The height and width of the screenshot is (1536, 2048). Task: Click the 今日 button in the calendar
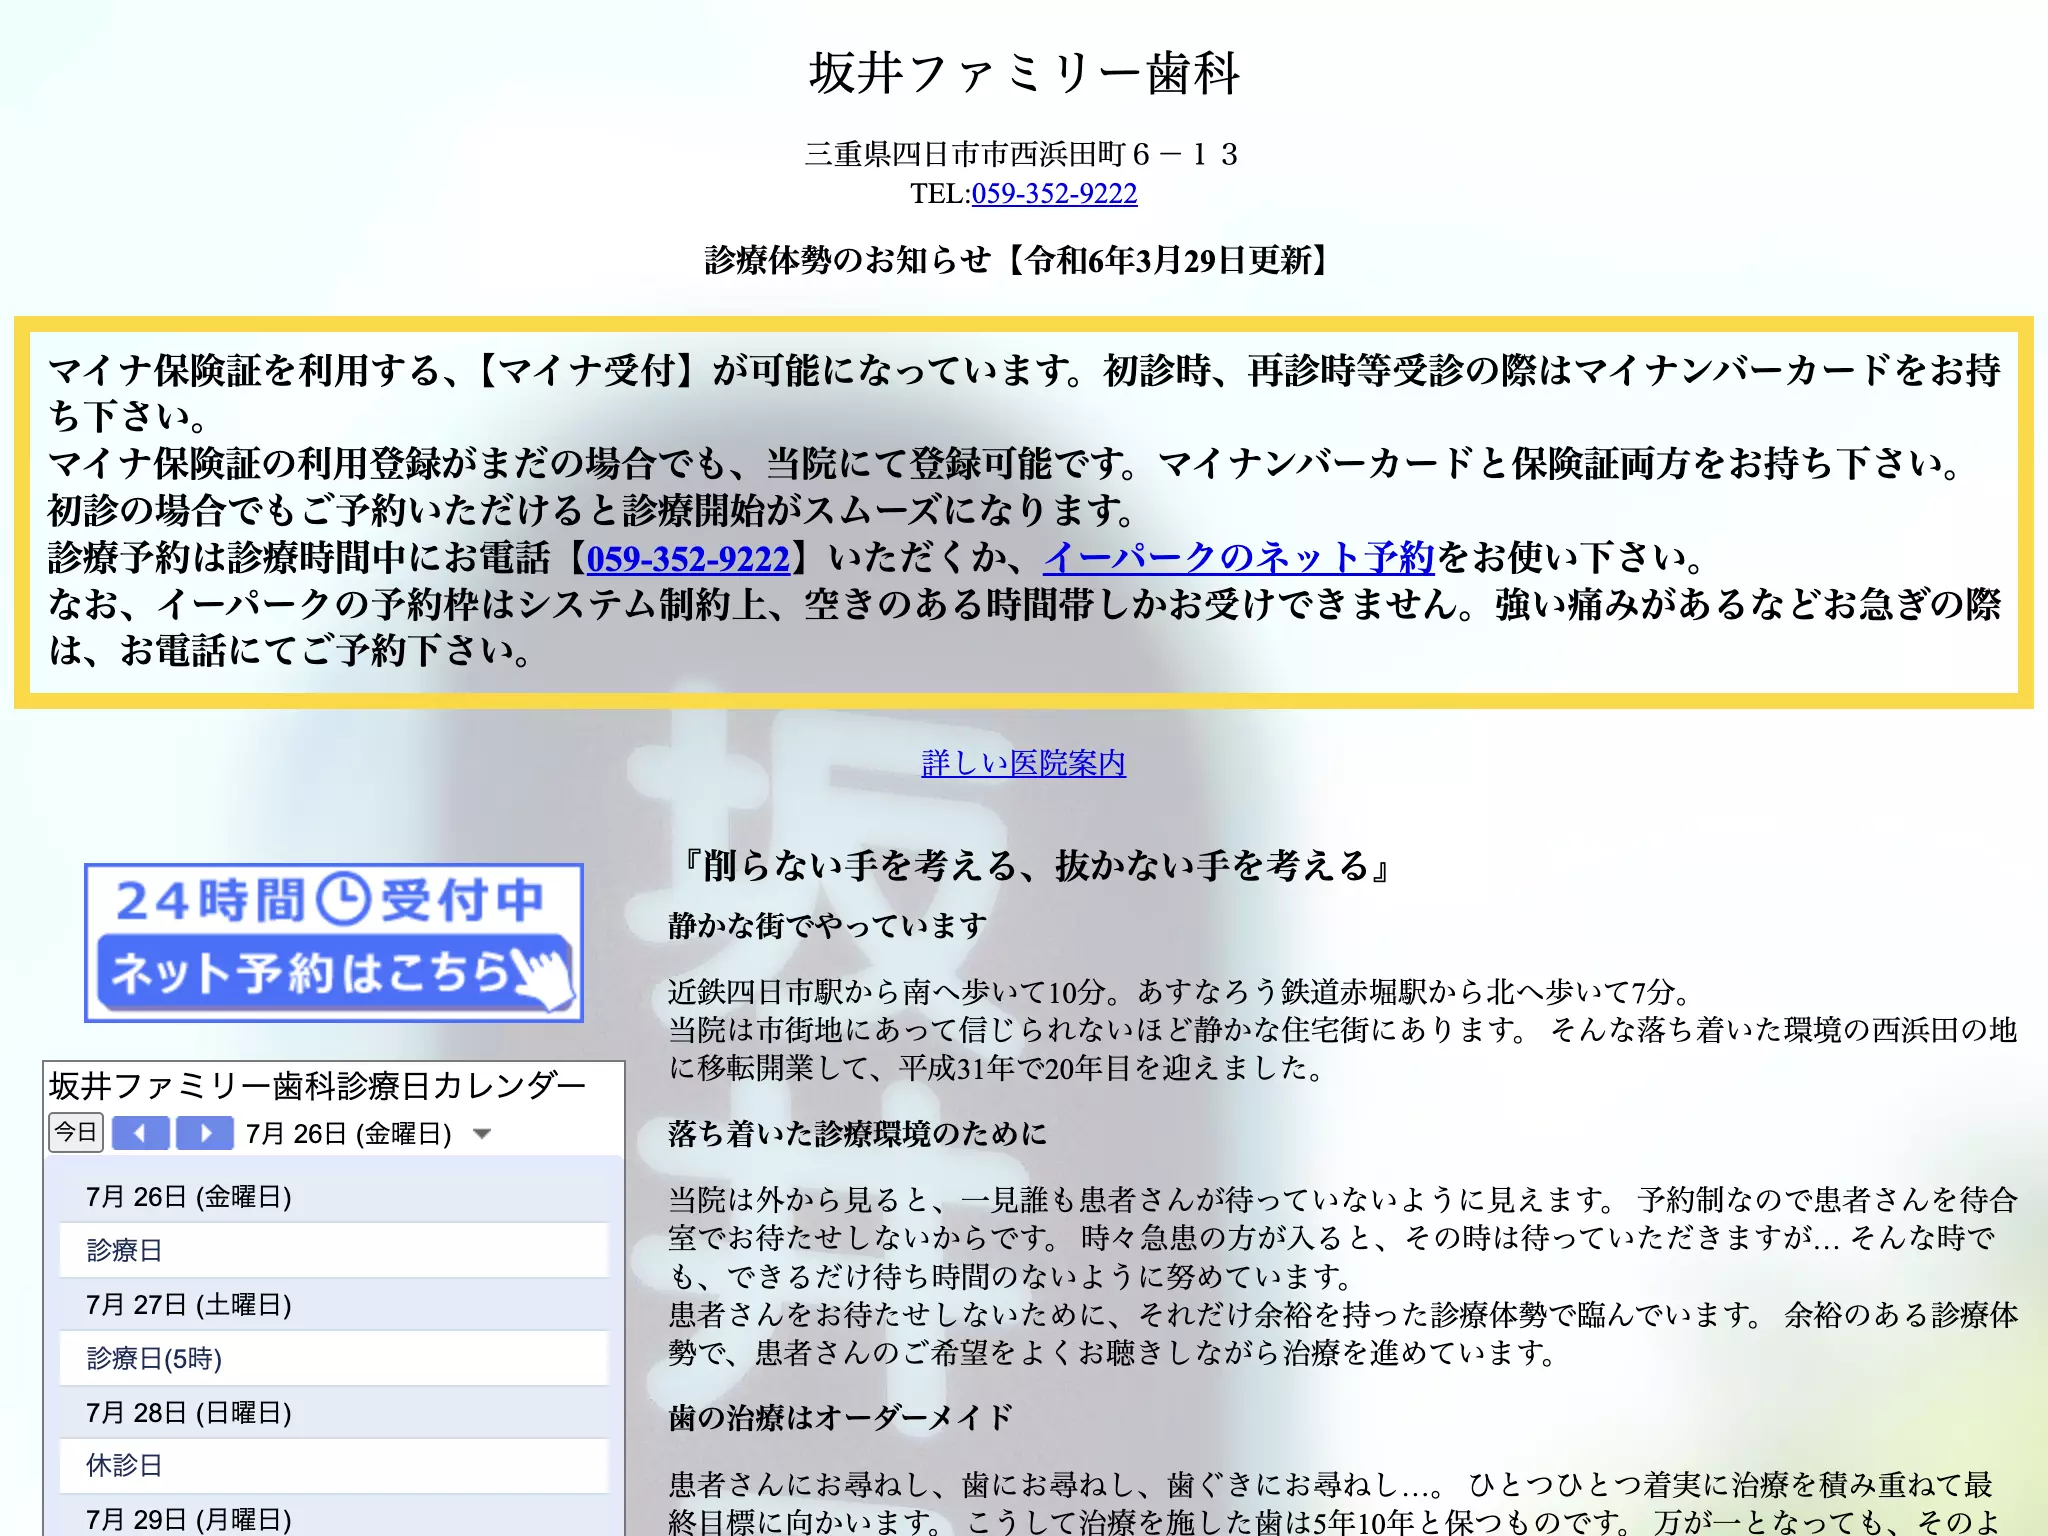pos(76,1133)
